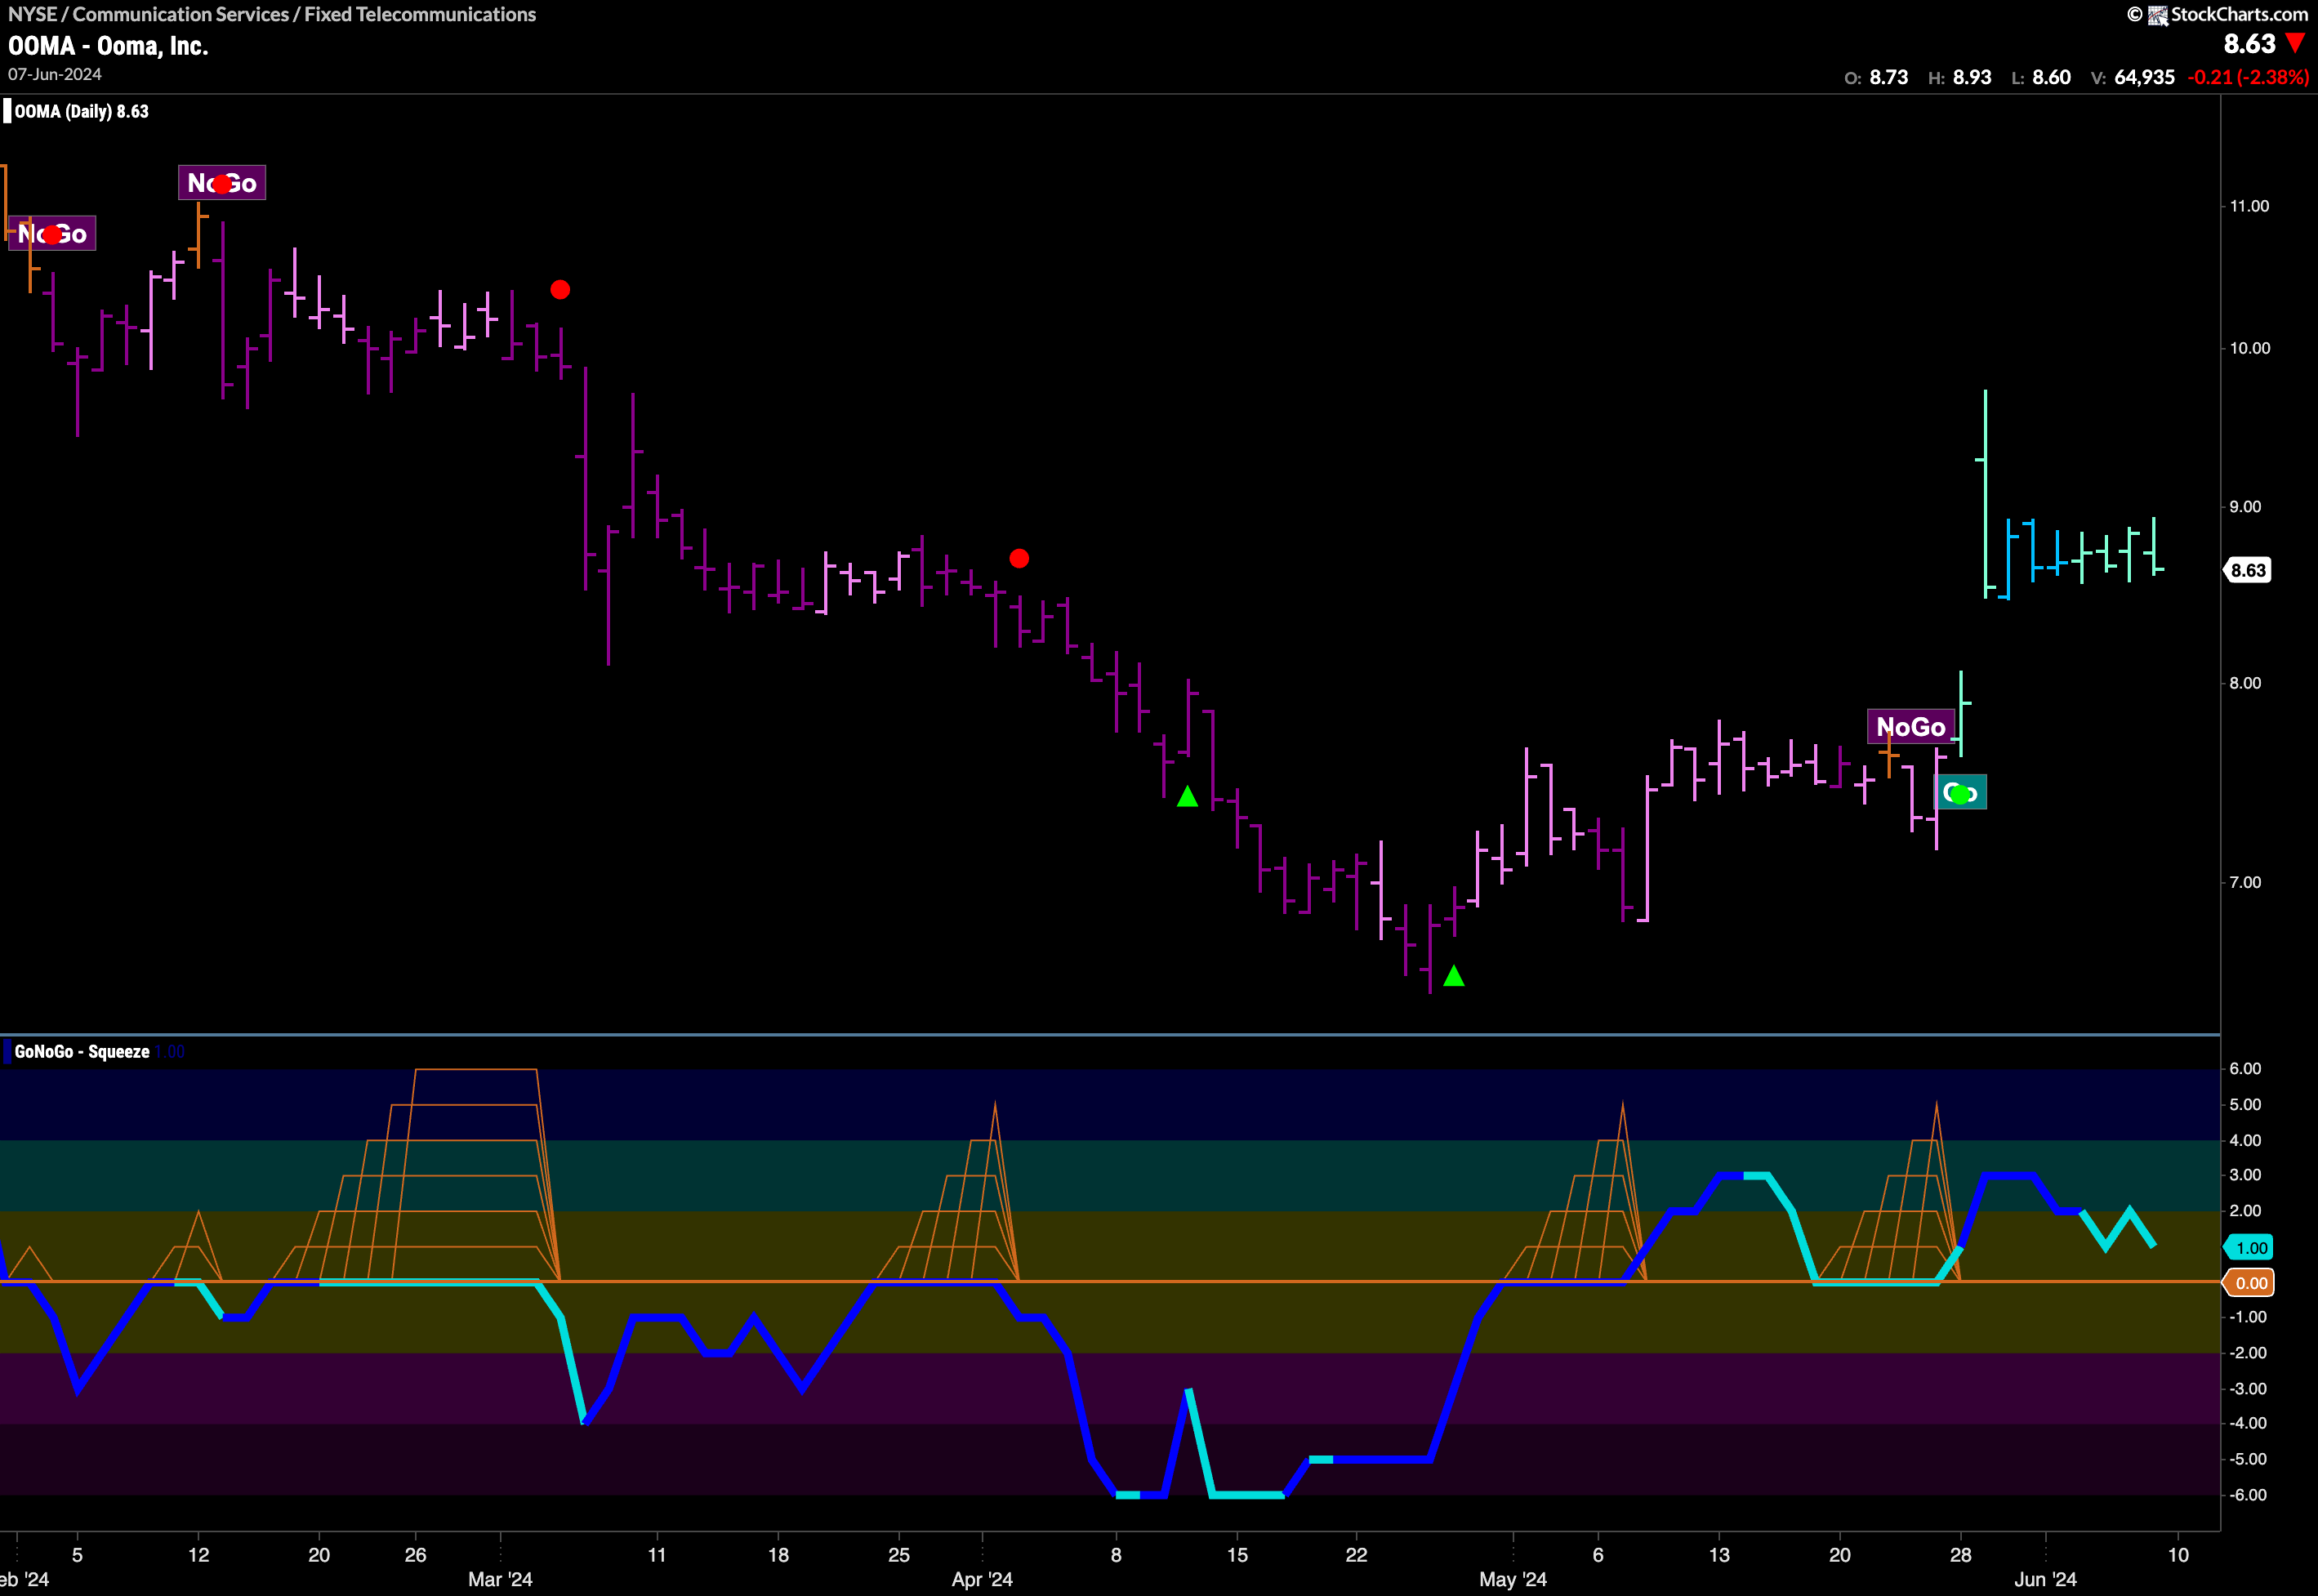Screen dimensions: 2318x1596
Task: Click the low value L: 8.60
Action: (2041, 78)
